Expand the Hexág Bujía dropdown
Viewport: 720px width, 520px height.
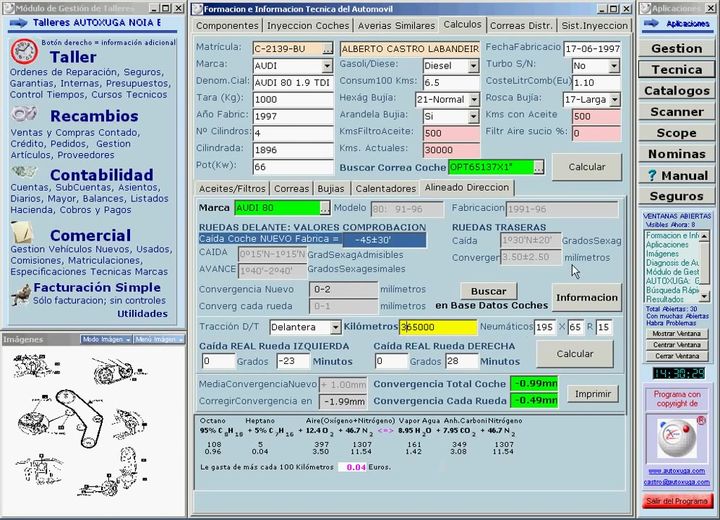coord(474,99)
